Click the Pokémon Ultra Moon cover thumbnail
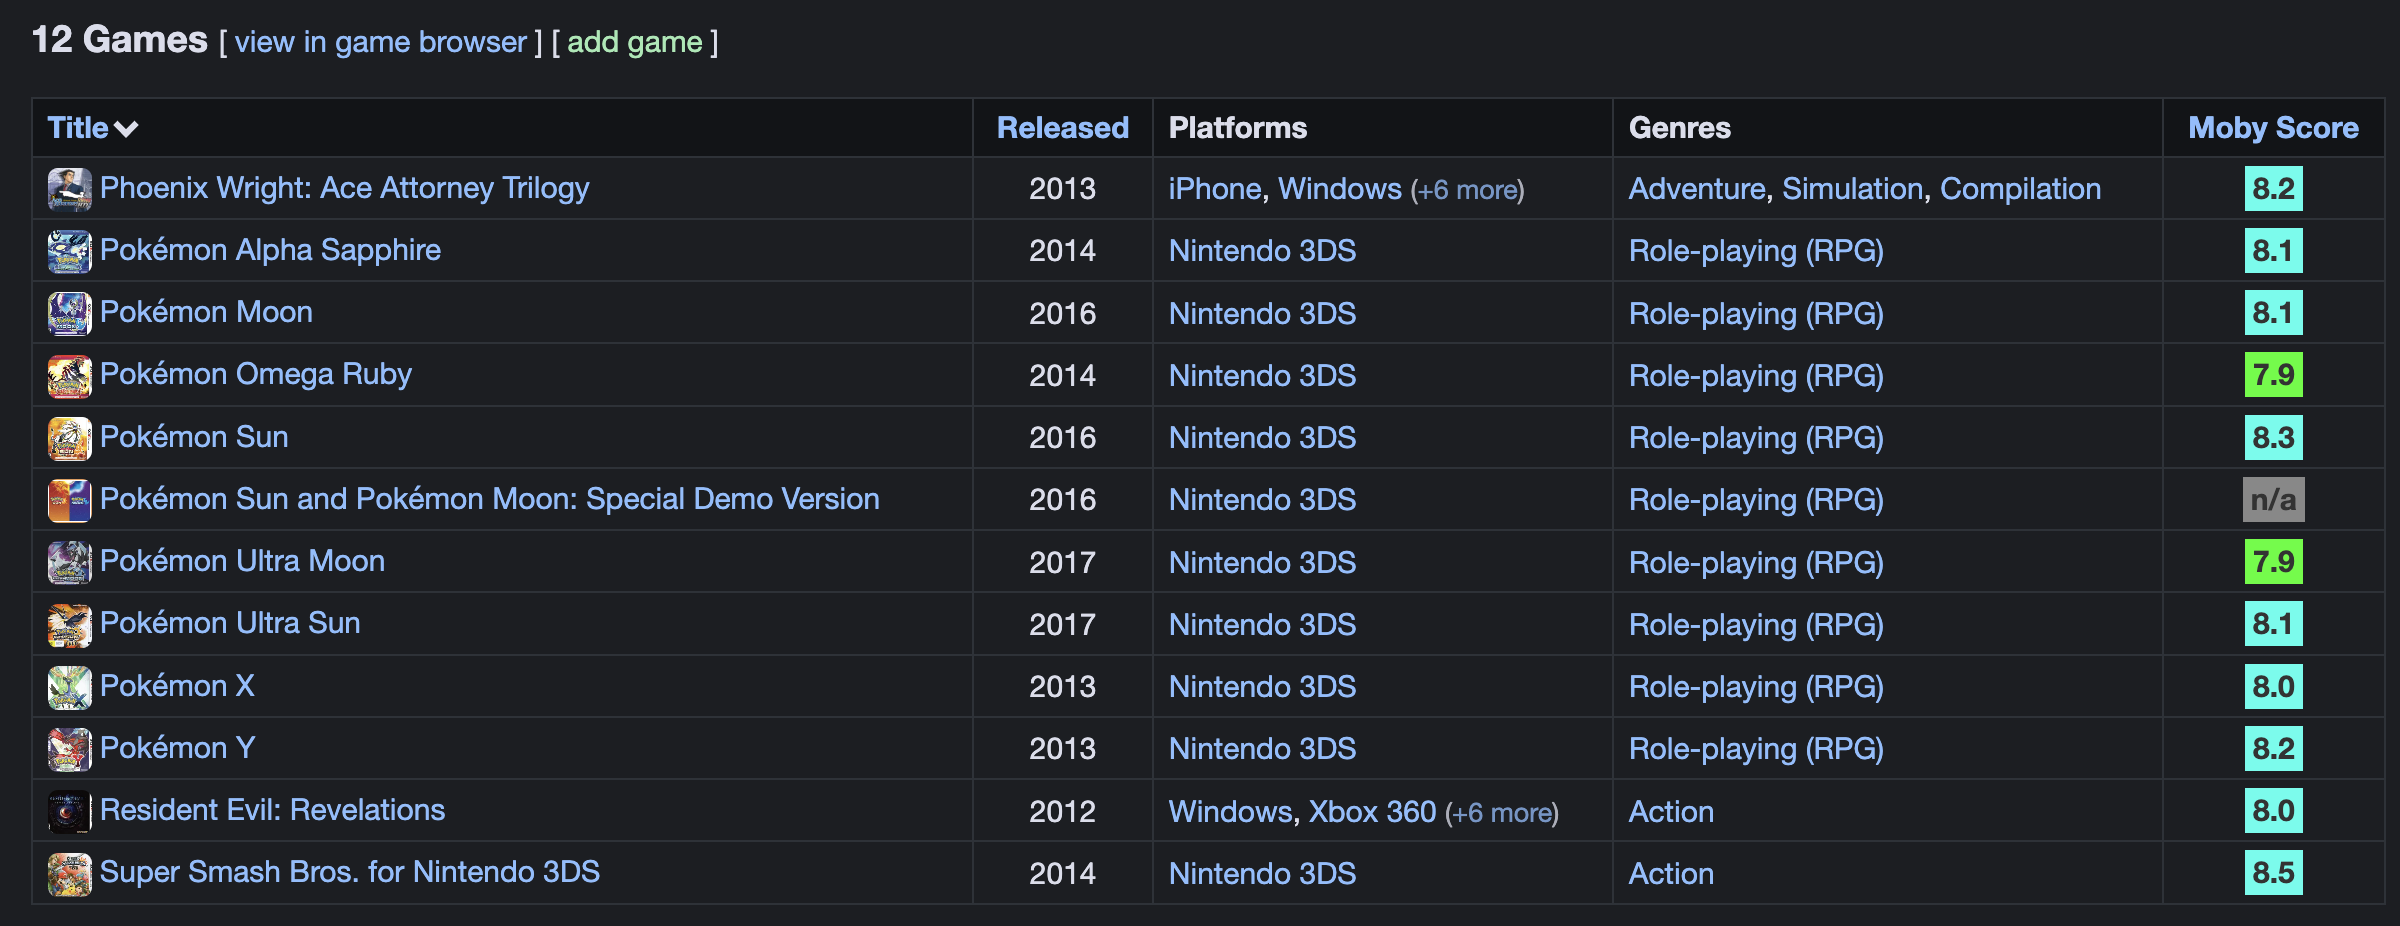This screenshot has height=926, width=2400. pyautogui.click(x=69, y=562)
